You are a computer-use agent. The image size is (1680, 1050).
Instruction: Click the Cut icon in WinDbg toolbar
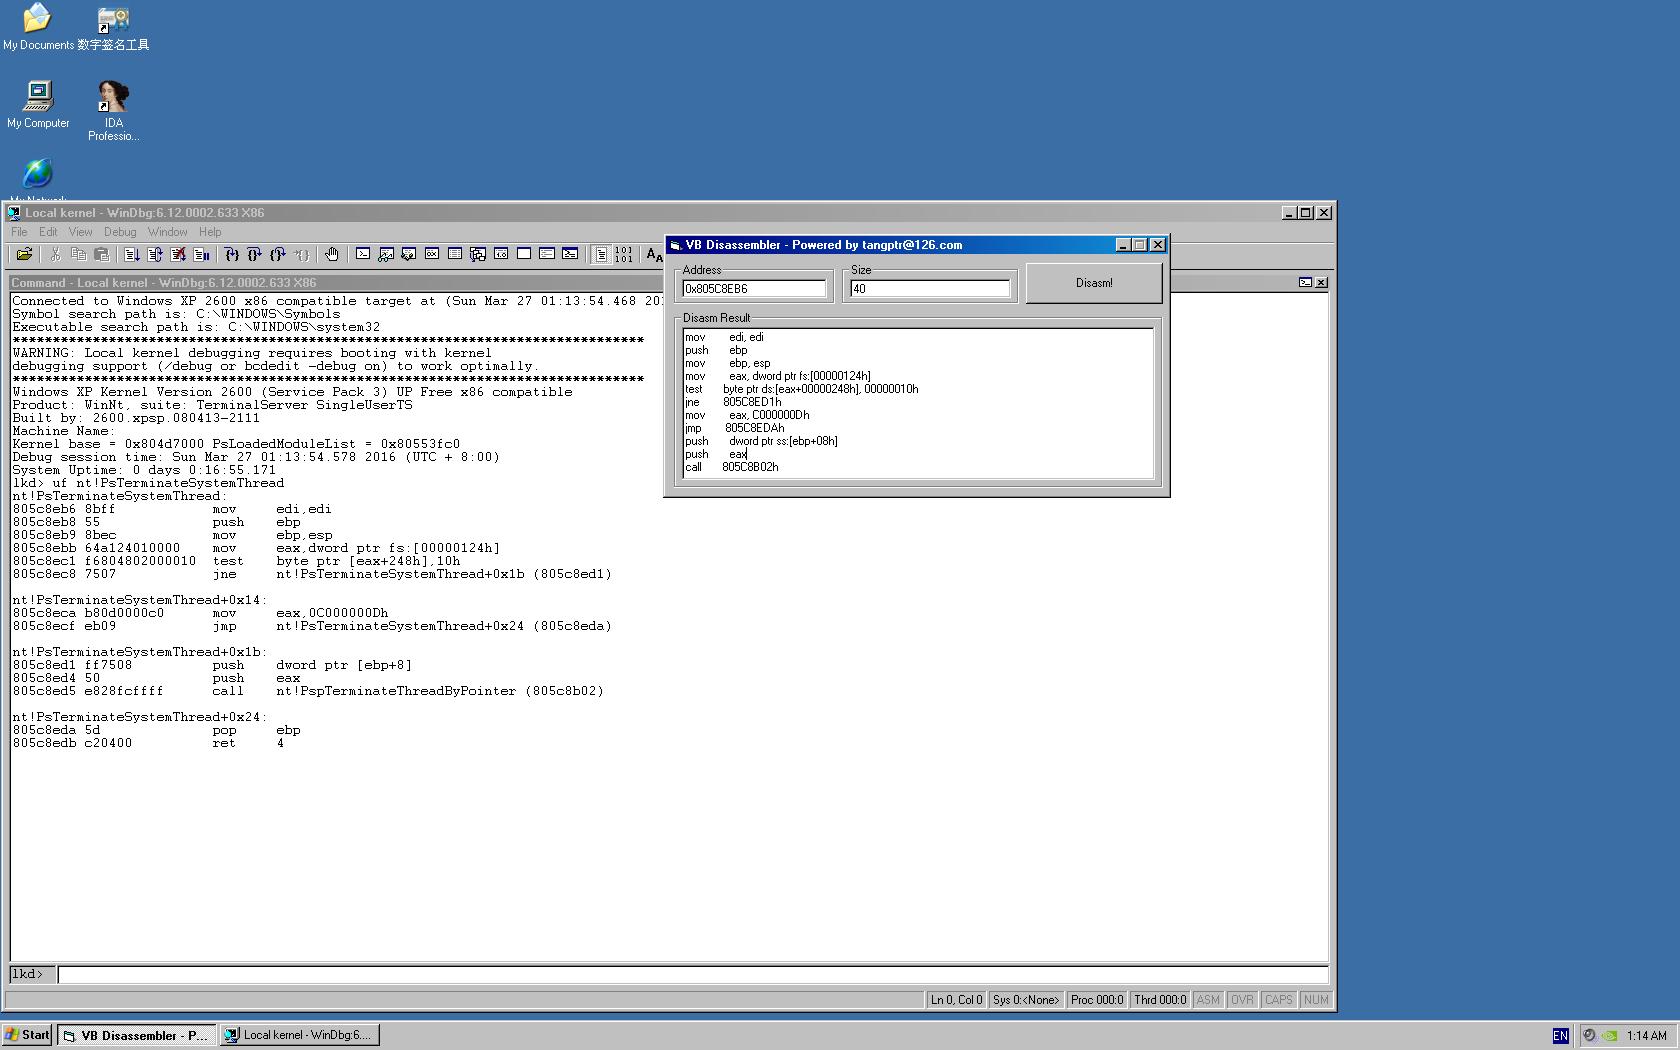click(55, 255)
